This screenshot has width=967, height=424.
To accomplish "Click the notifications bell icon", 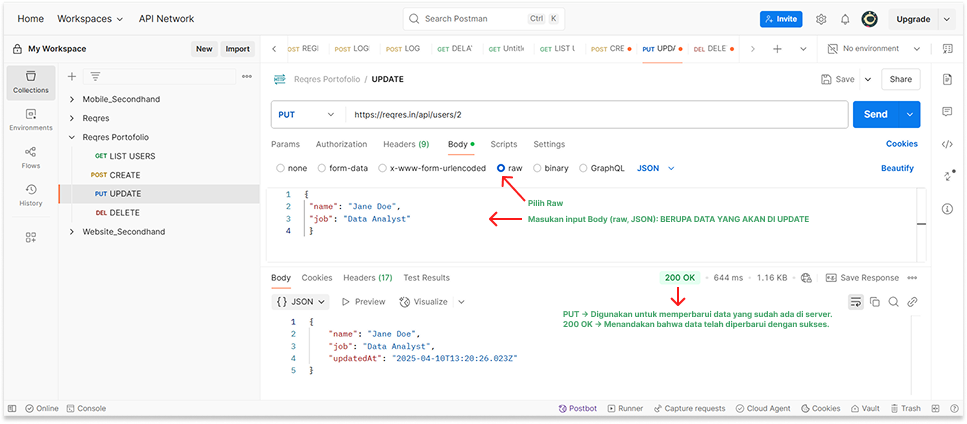I will (x=845, y=19).
